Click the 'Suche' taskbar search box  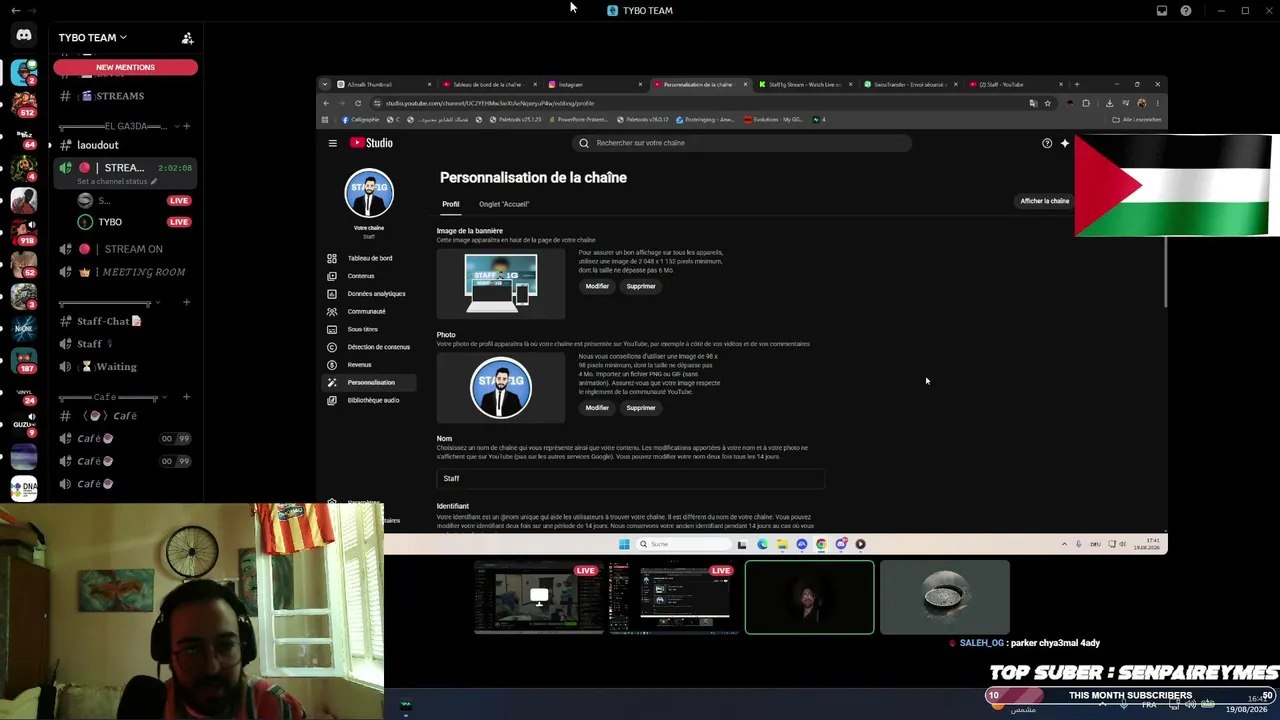click(x=684, y=544)
